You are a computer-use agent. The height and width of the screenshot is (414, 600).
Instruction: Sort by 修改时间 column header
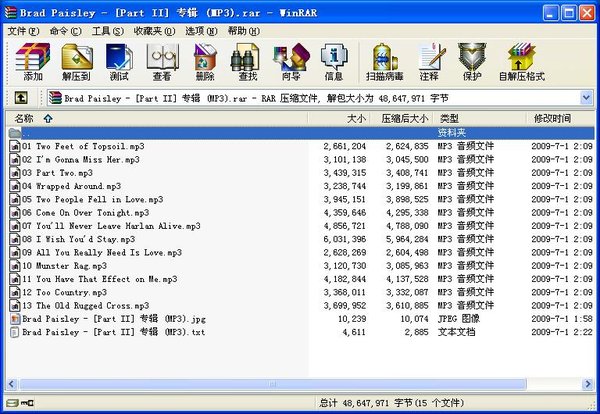click(561, 119)
